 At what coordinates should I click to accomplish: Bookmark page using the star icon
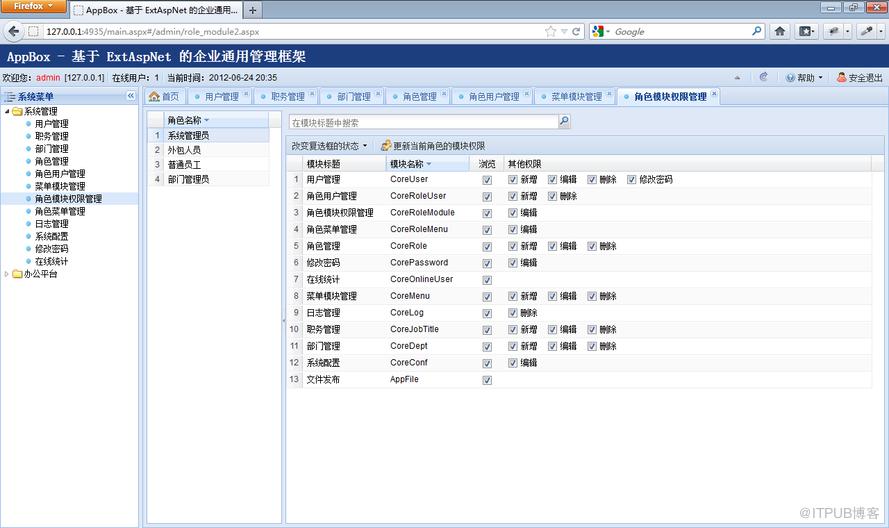pyautogui.click(x=550, y=32)
